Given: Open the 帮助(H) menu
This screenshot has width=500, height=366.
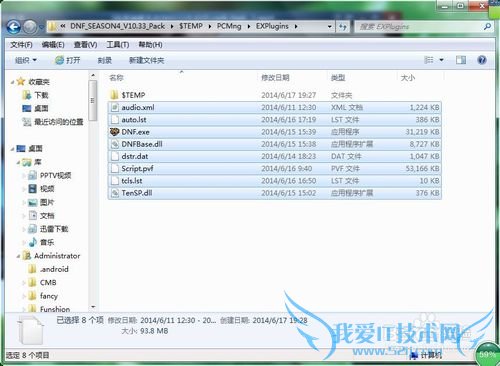Looking at the screenshot, I should 150,45.
